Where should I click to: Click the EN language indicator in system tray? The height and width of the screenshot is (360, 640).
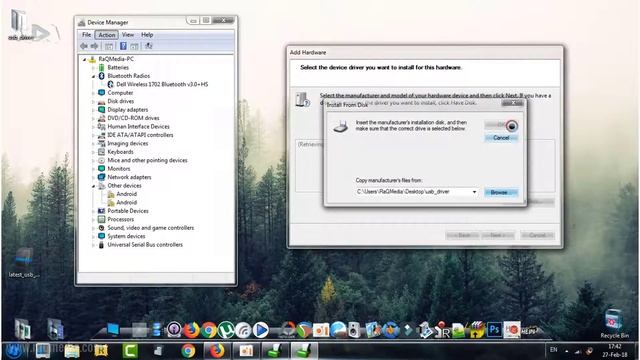pyautogui.click(x=553, y=350)
